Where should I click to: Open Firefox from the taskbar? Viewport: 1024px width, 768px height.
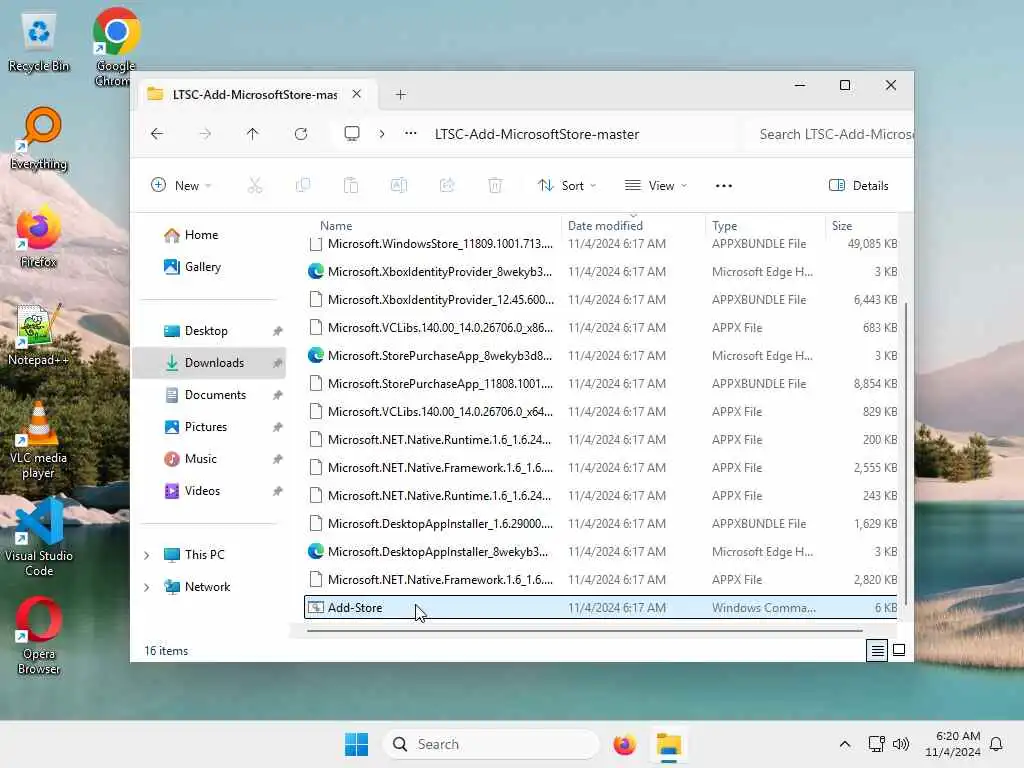pos(624,744)
